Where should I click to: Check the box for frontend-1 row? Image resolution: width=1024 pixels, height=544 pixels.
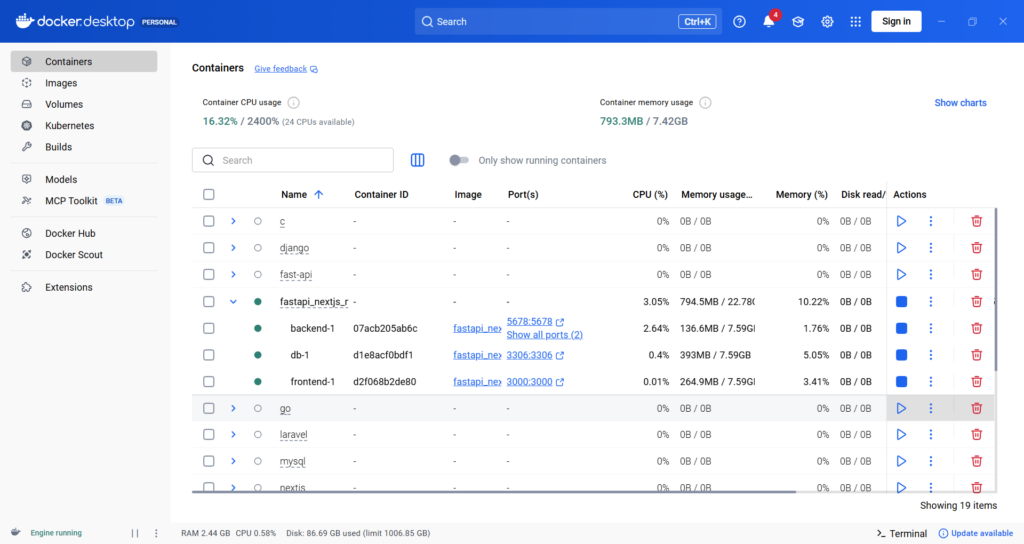(208, 382)
